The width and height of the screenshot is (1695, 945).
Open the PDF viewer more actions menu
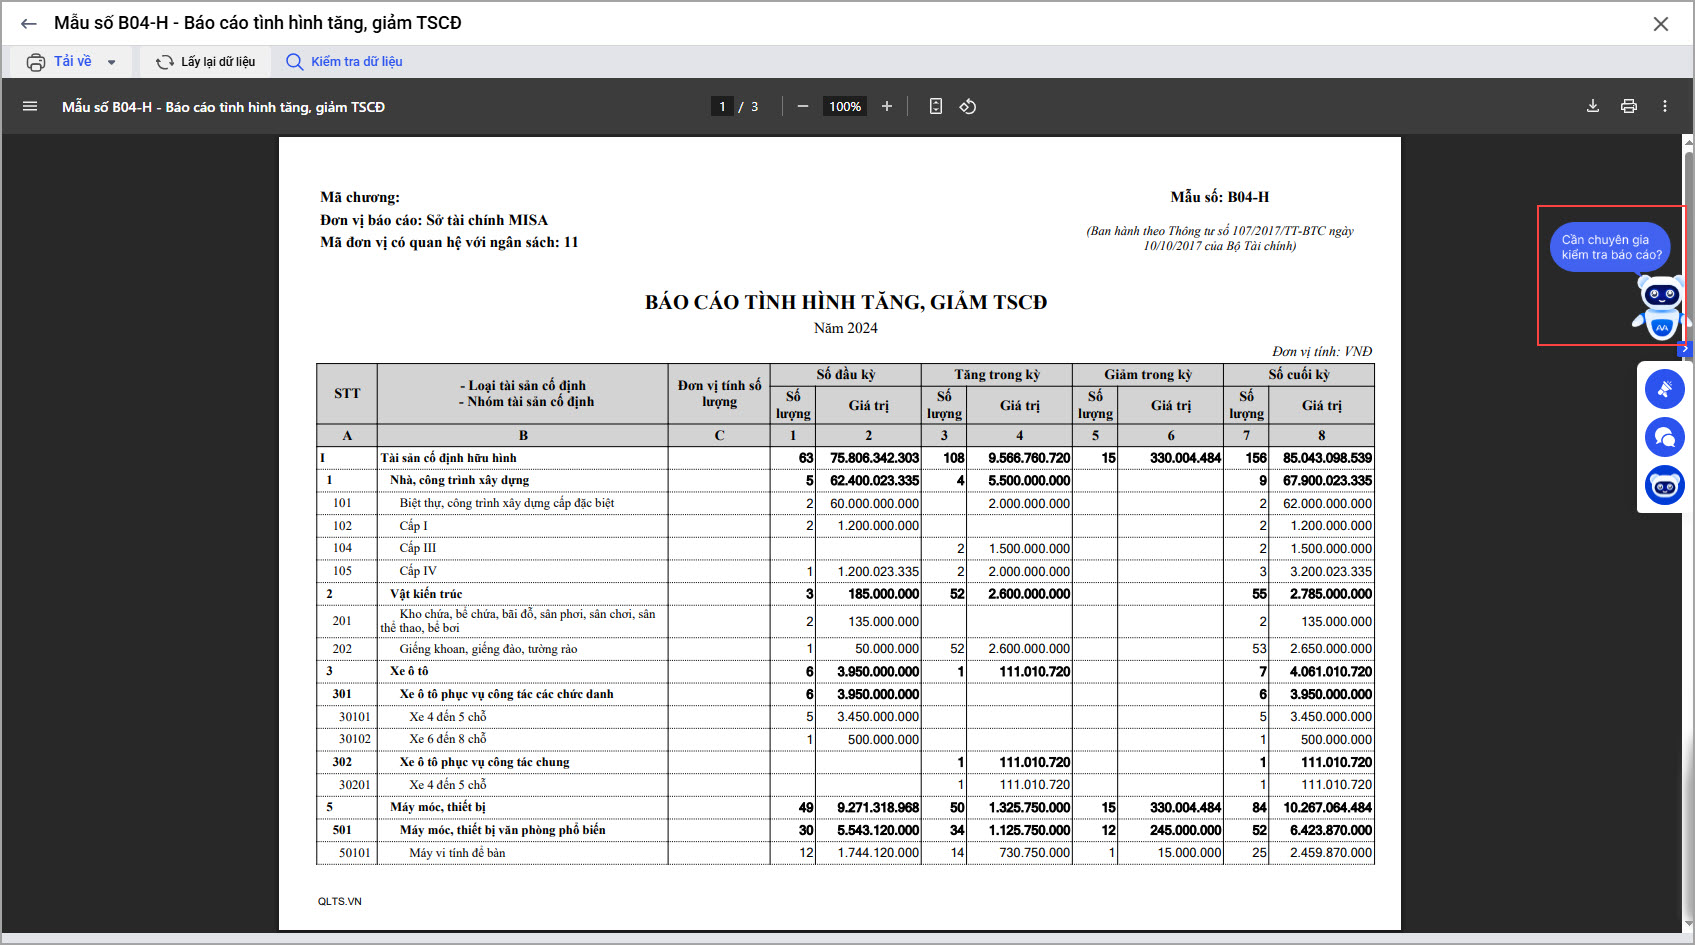tap(1665, 106)
